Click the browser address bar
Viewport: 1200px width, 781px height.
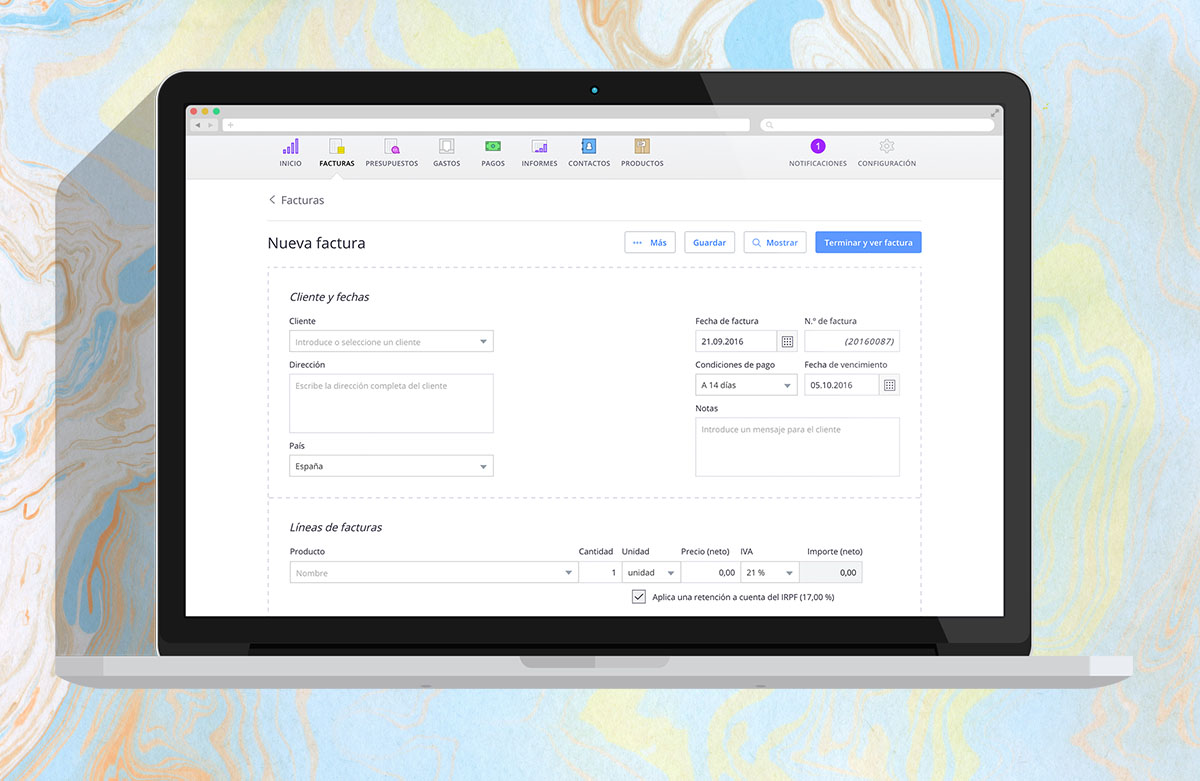pos(485,125)
